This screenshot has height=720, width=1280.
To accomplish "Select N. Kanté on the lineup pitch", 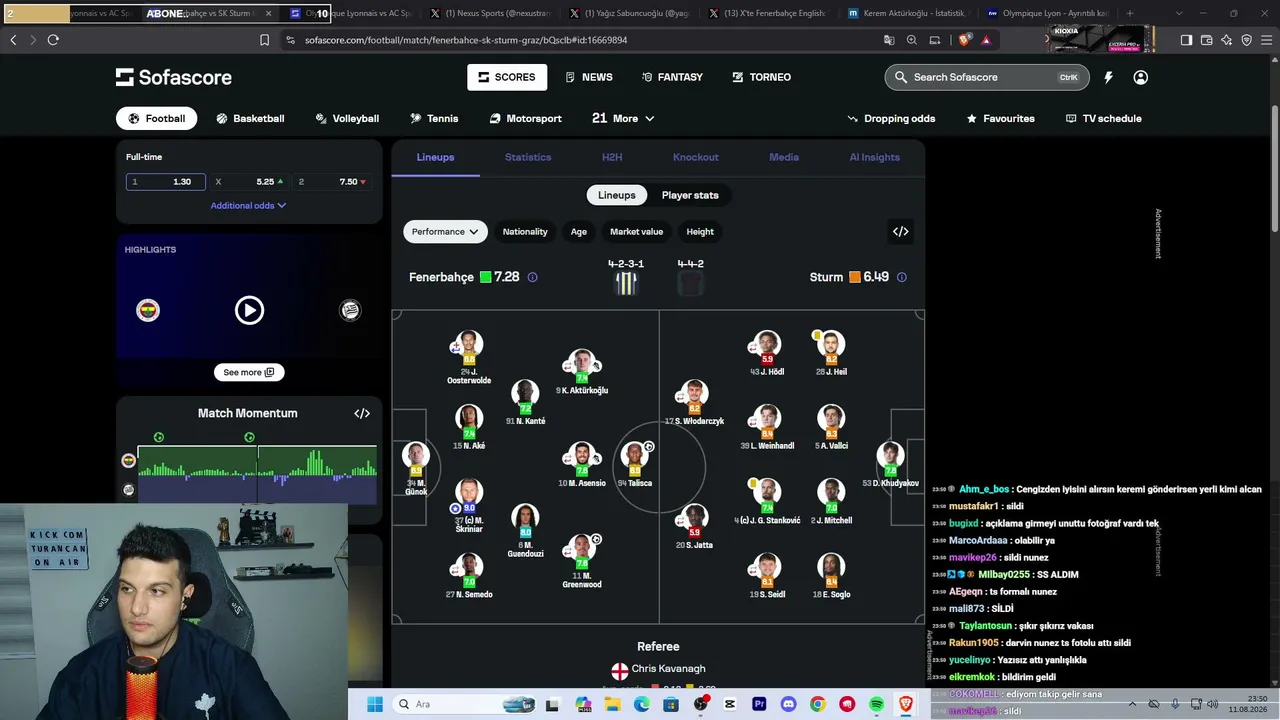I will coord(525,393).
